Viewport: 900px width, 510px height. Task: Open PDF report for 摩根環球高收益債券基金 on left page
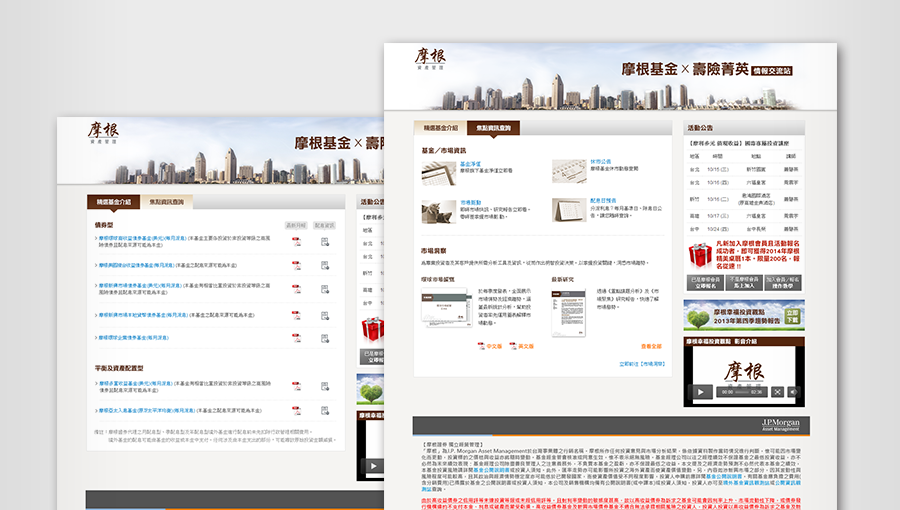(296, 242)
